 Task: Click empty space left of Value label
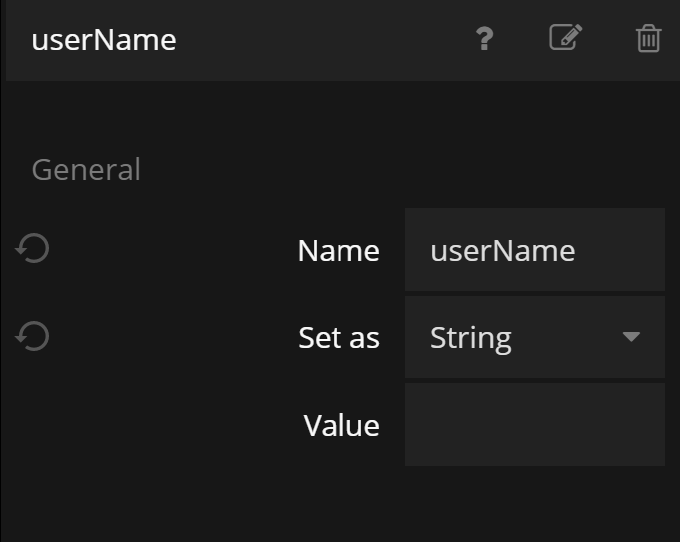click(x=150, y=426)
